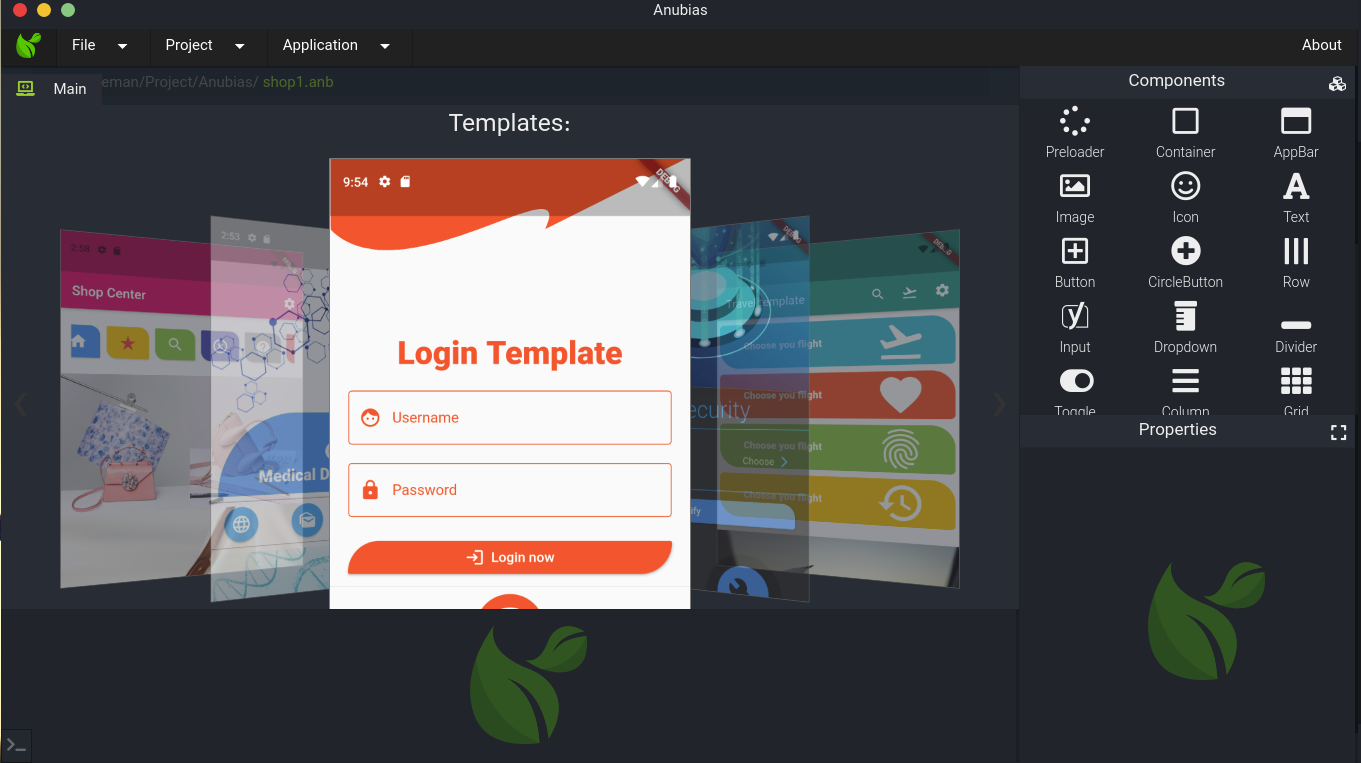Select the Toggle switch component
This screenshot has height=763, width=1361.
1076,381
